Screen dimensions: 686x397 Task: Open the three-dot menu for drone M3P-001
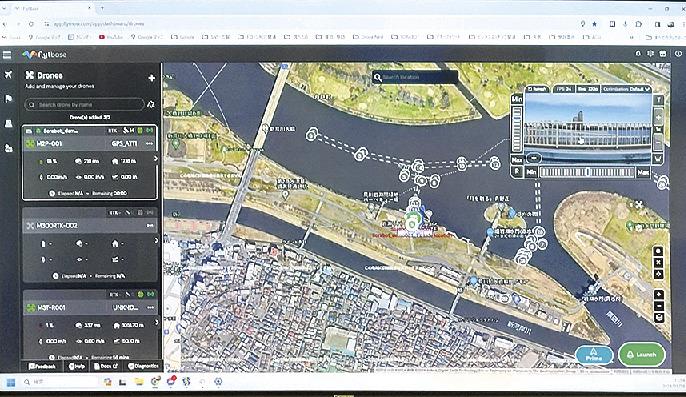tap(150, 144)
